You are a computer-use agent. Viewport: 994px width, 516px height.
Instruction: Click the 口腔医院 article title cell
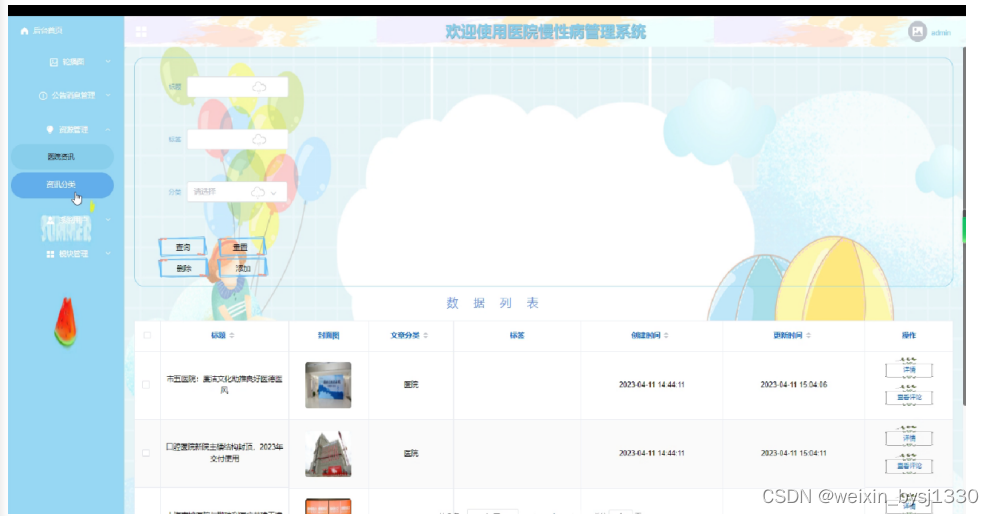pyautogui.click(x=224, y=453)
